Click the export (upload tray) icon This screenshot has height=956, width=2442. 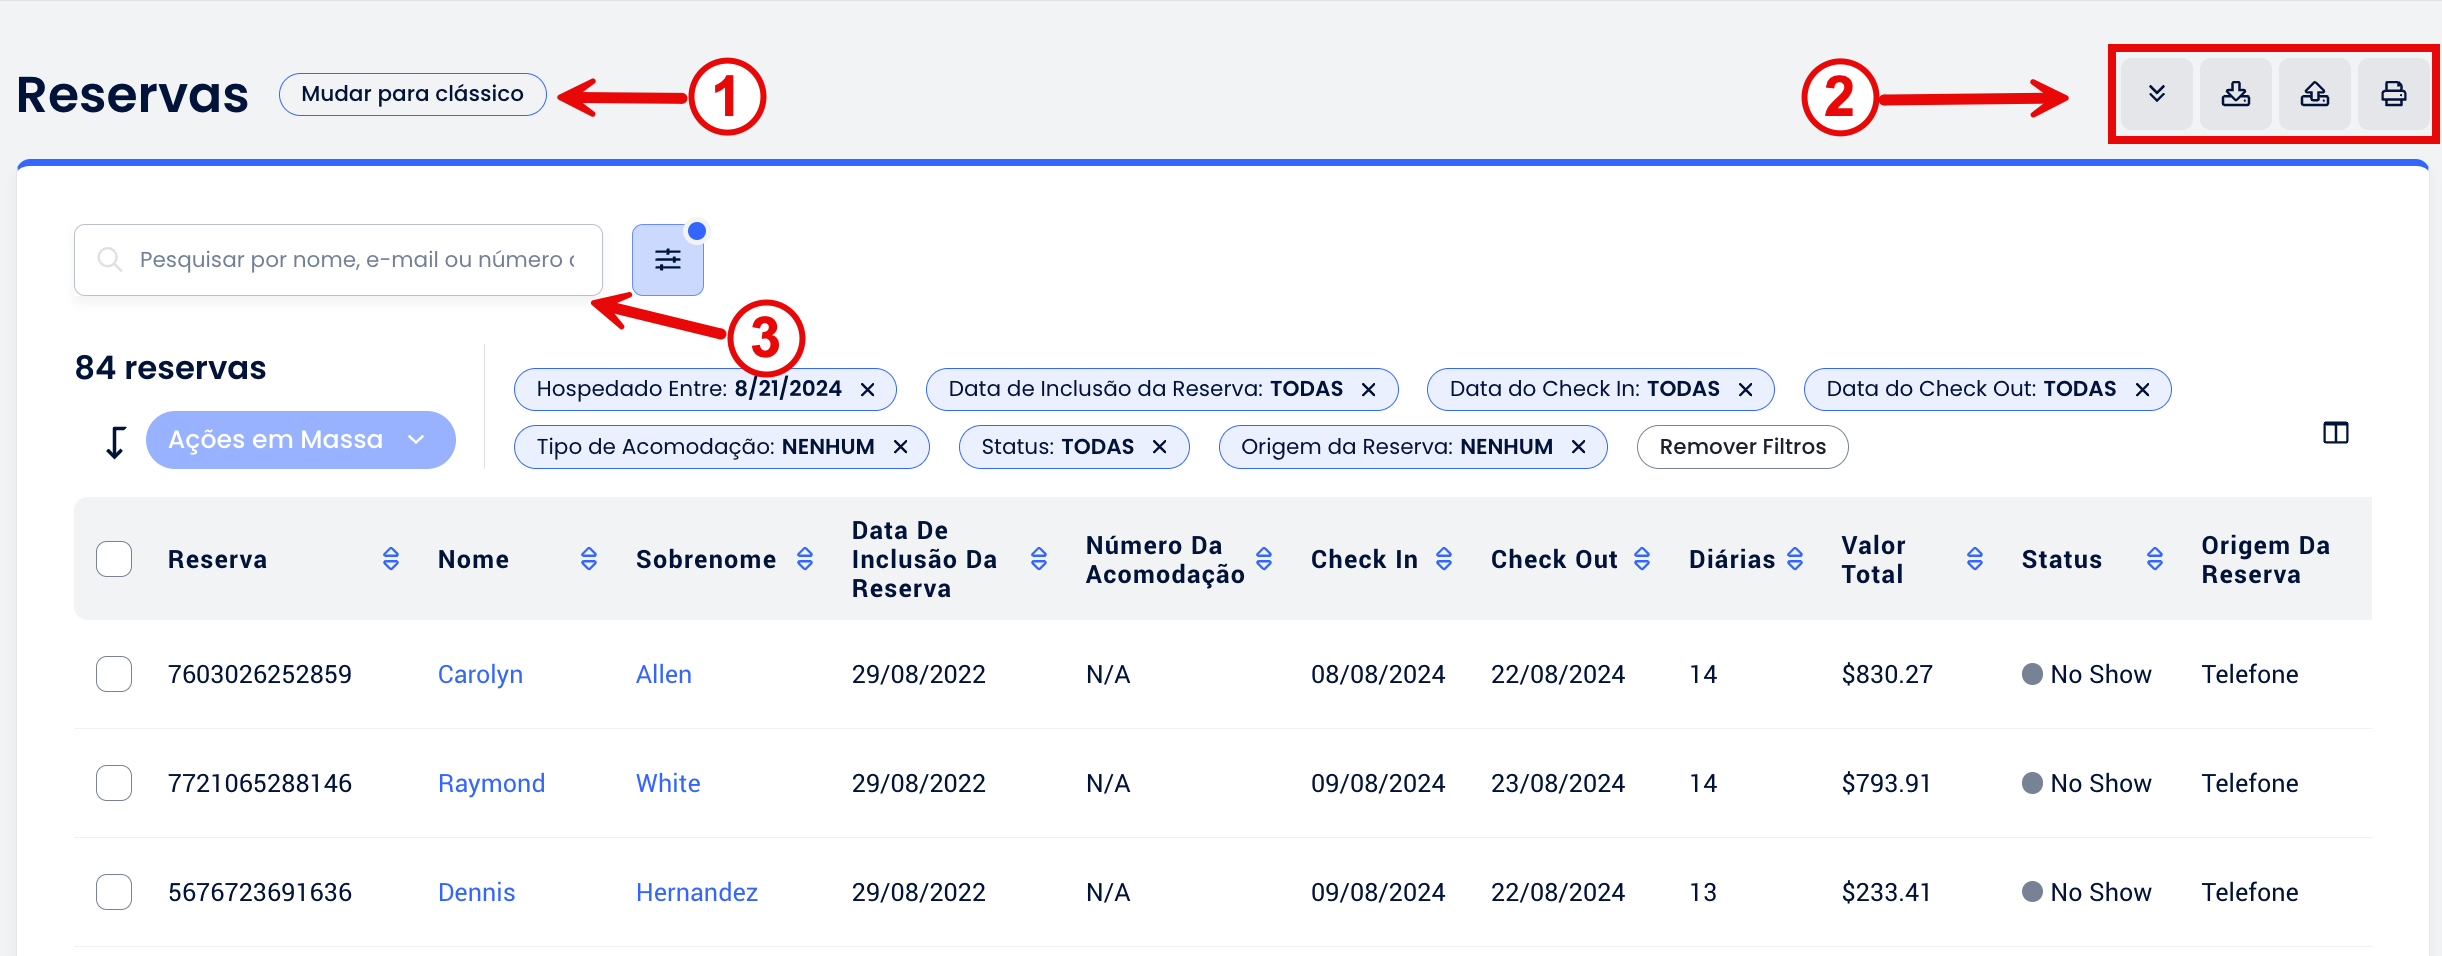point(2314,94)
